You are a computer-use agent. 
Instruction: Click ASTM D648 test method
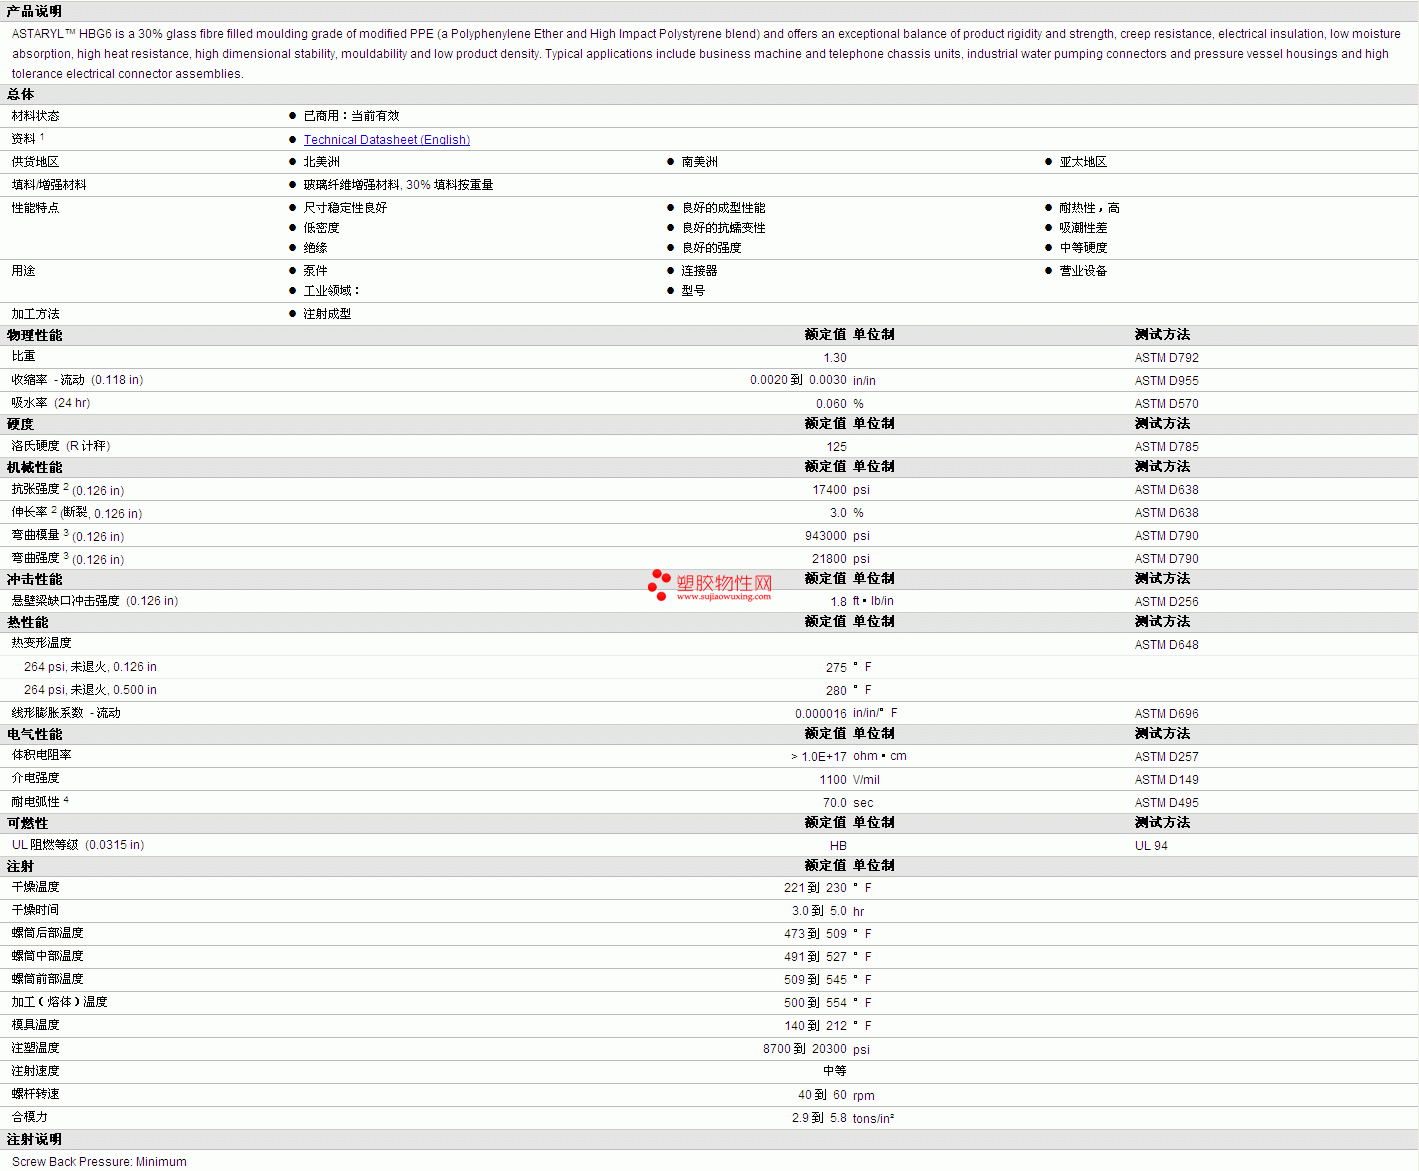pos(1166,645)
